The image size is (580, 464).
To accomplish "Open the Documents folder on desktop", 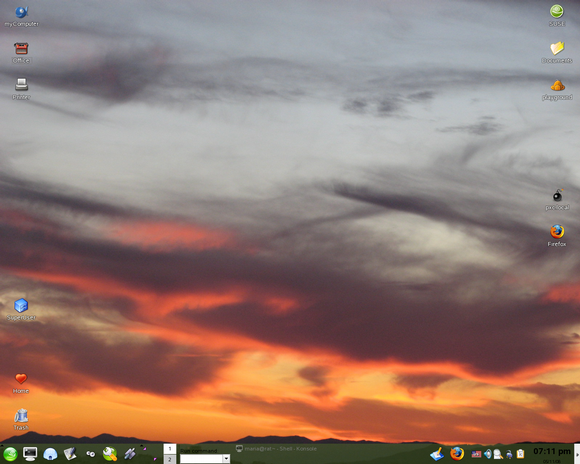I will click(557, 52).
